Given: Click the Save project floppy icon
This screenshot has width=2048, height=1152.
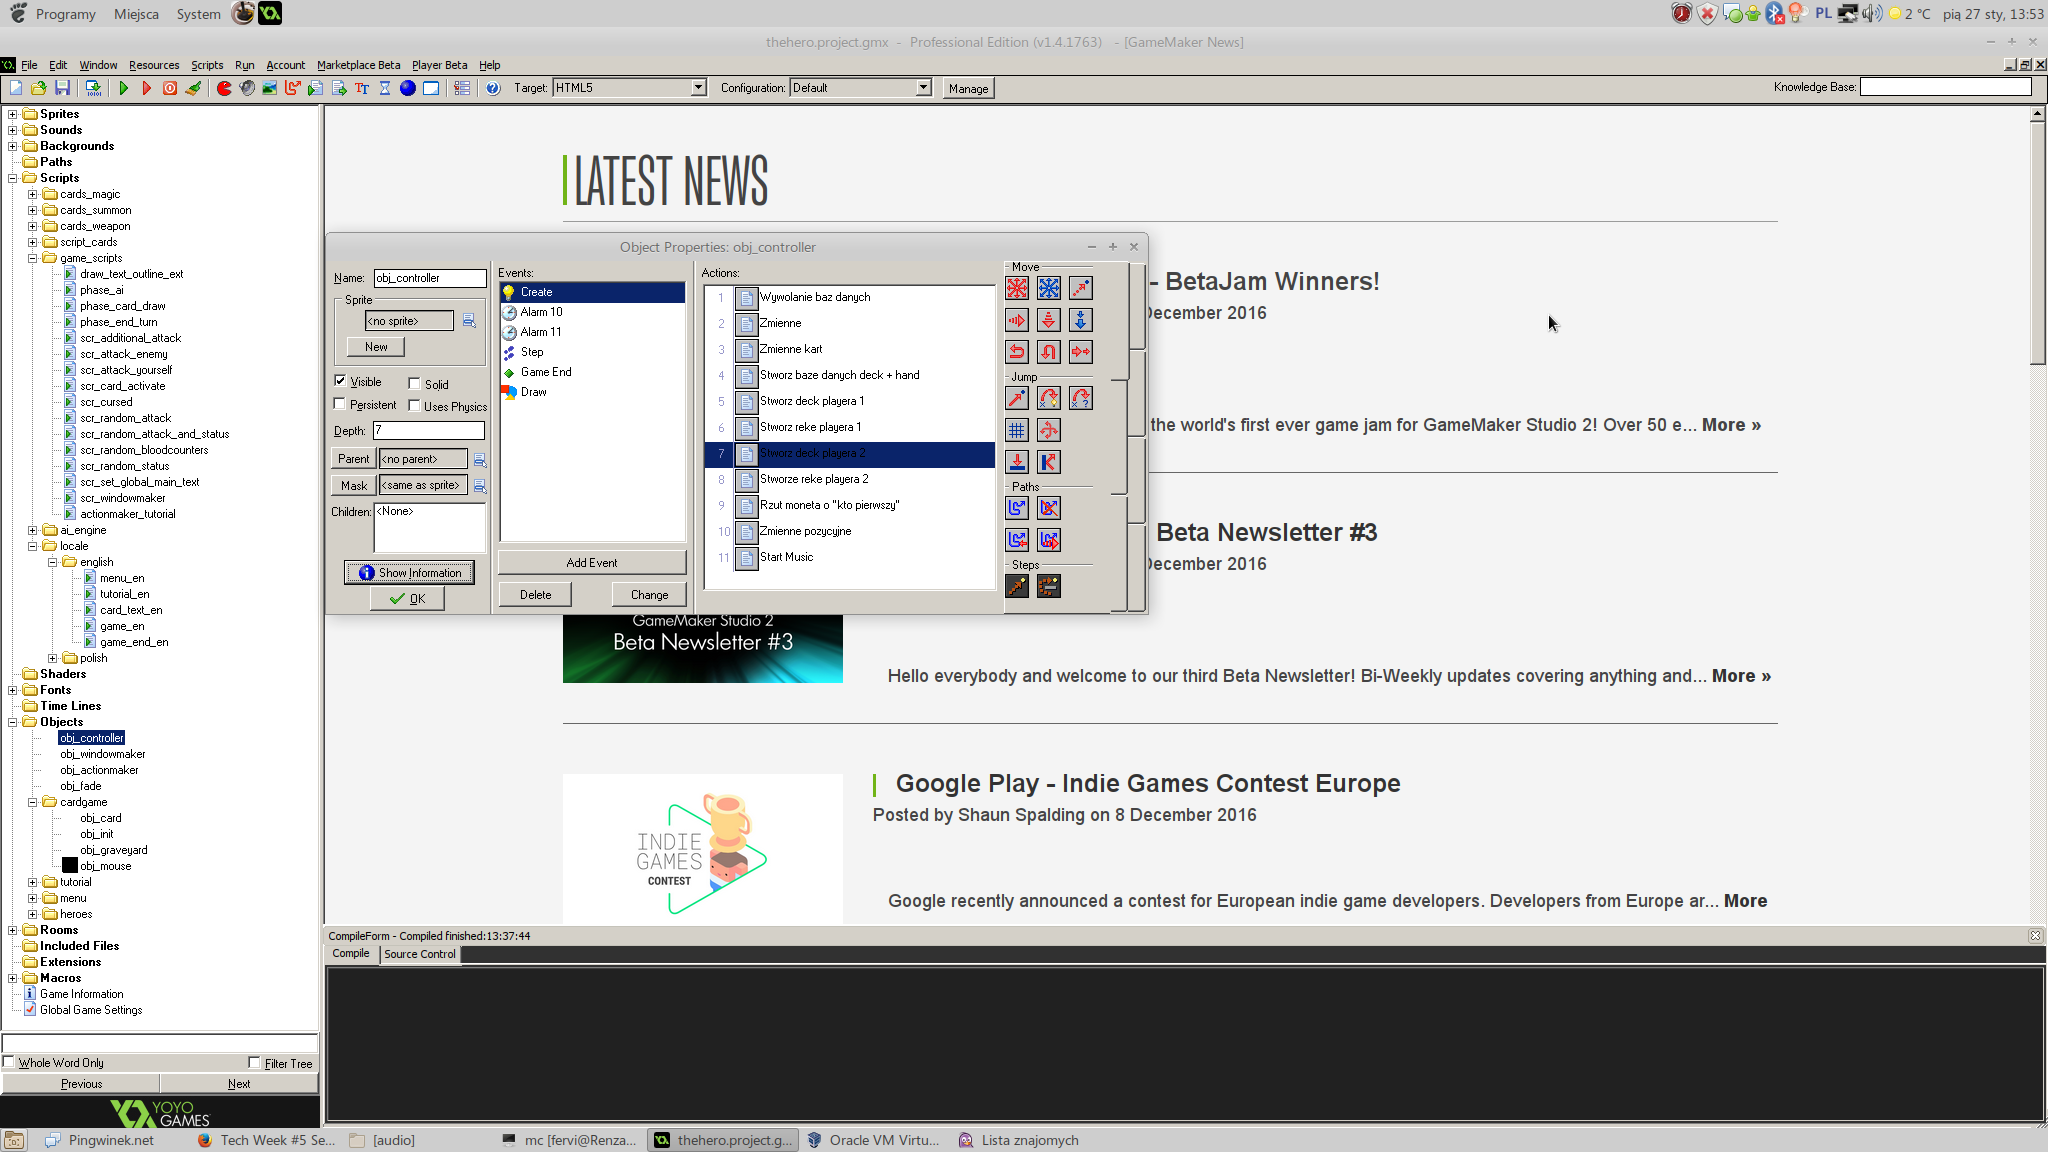Looking at the screenshot, I should point(62,88).
